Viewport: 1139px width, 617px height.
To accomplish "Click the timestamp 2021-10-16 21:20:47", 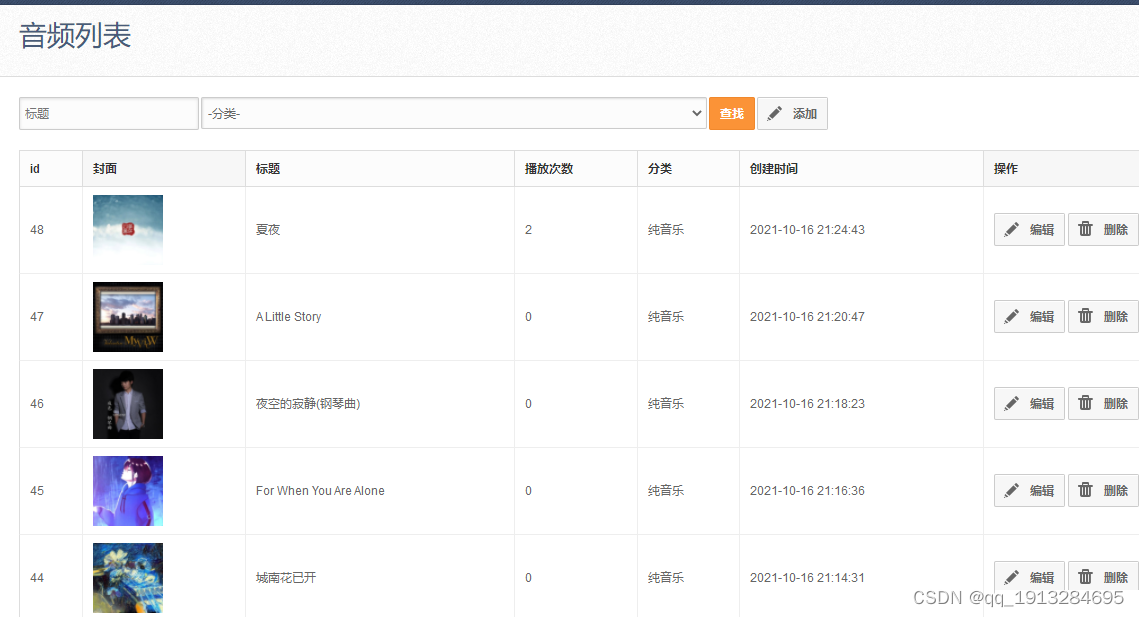I will (807, 317).
